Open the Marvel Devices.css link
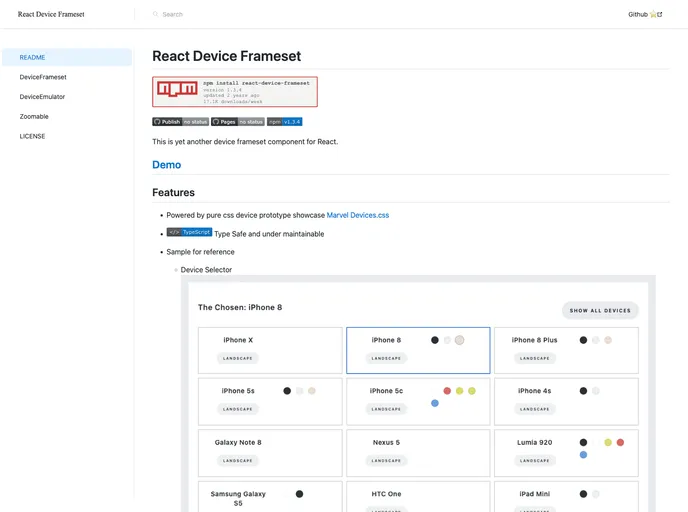The width and height of the screenshot is (688, 512). coord(358,215)
